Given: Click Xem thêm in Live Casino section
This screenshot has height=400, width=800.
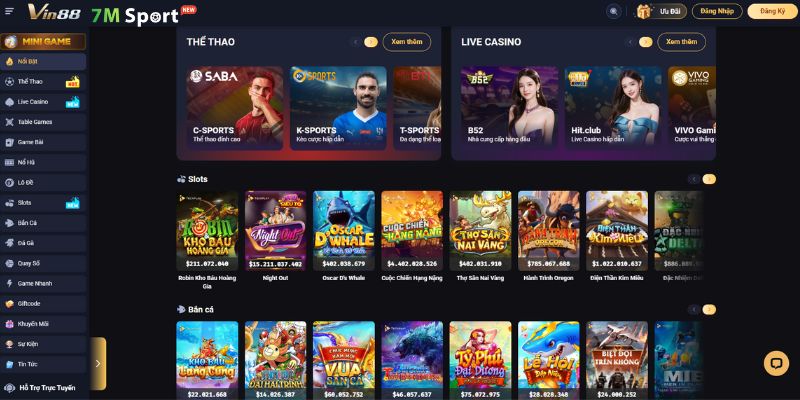Looking at the screenshot, I should [x=681, y=42].
